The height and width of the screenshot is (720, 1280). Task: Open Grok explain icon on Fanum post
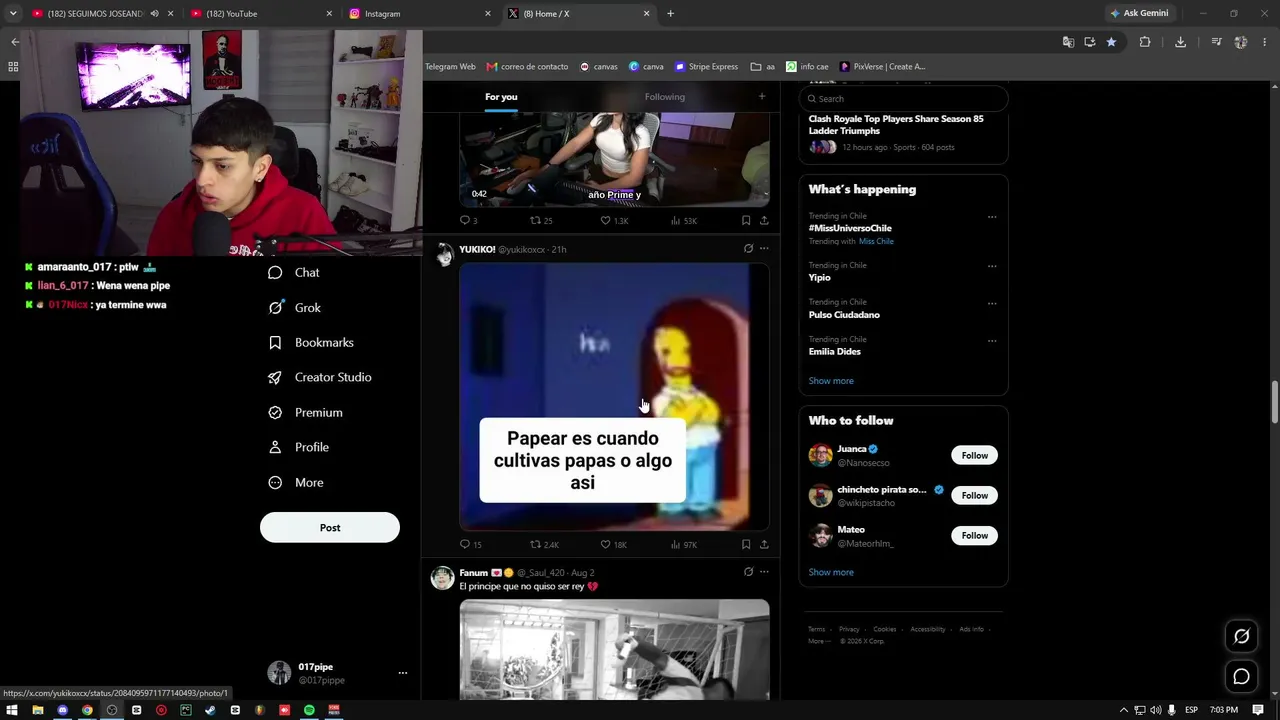point(748,572)
